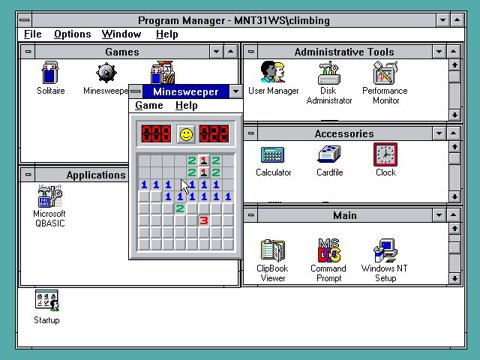Open the Window menu in Program Manager
Screen dimensions: 480x360
pos(121,34)
